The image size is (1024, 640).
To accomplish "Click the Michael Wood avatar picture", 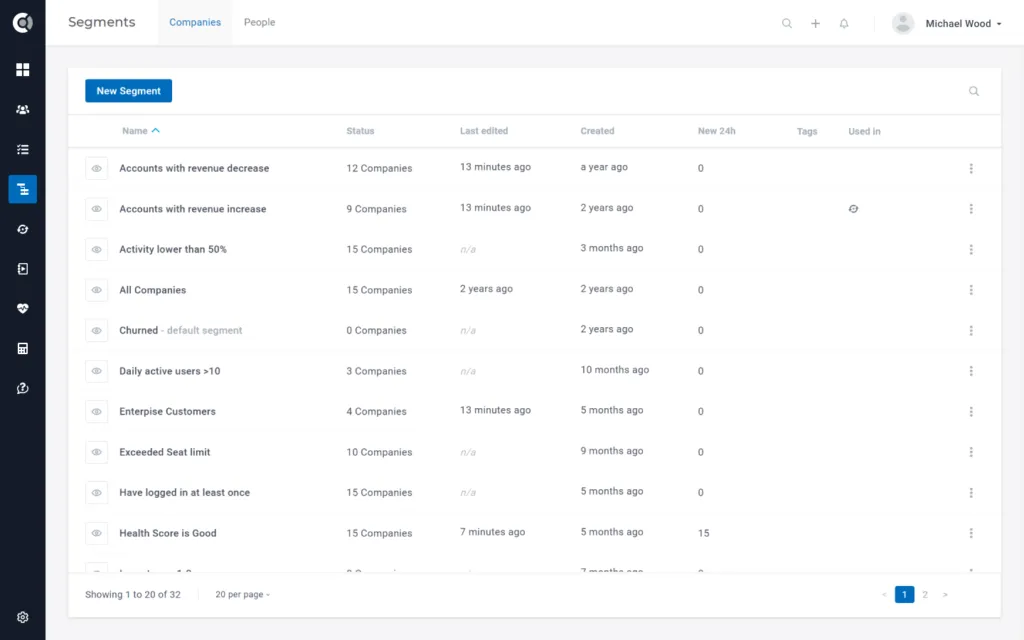I will [903, 24].
